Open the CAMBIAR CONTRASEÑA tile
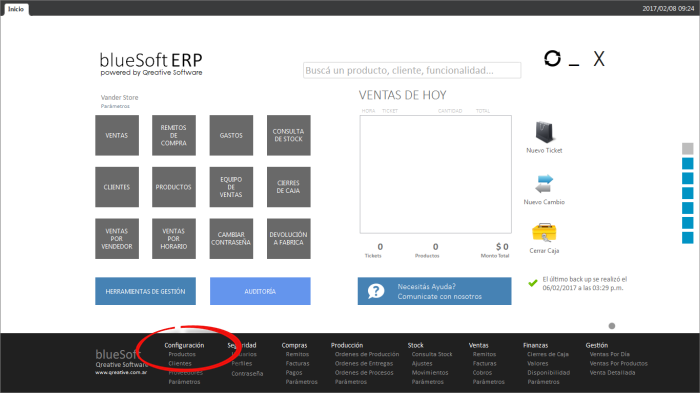 pos(231,238)
